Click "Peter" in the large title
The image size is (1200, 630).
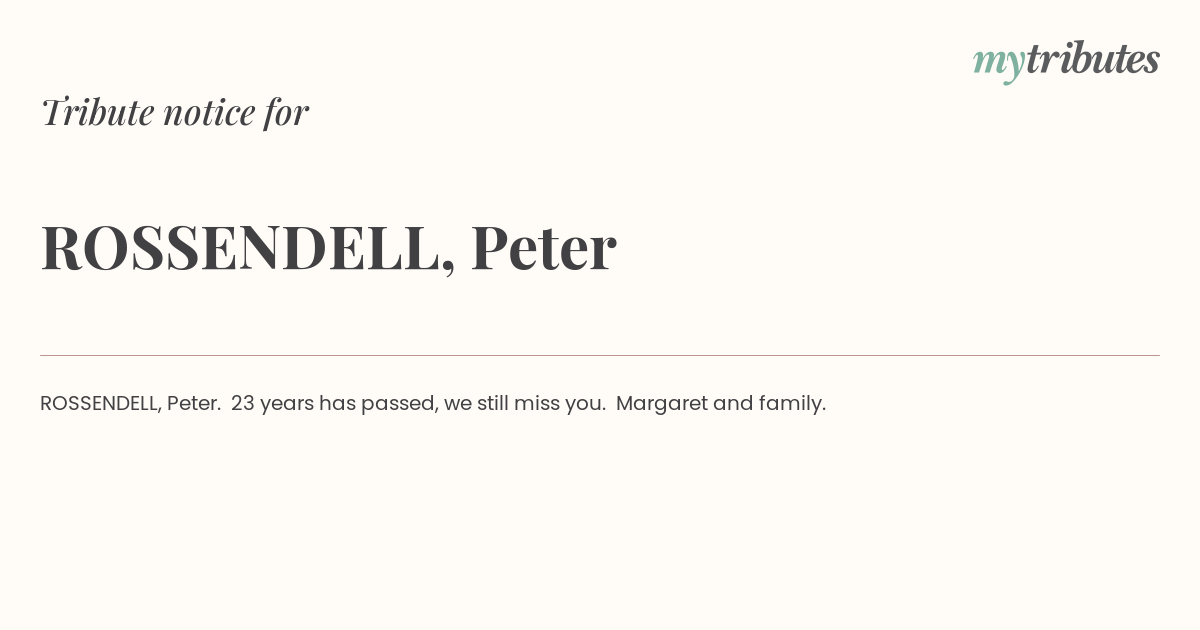543,248
